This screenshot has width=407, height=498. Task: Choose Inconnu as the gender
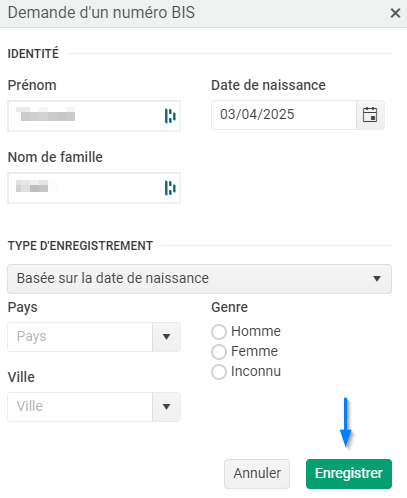click(219, 372)
